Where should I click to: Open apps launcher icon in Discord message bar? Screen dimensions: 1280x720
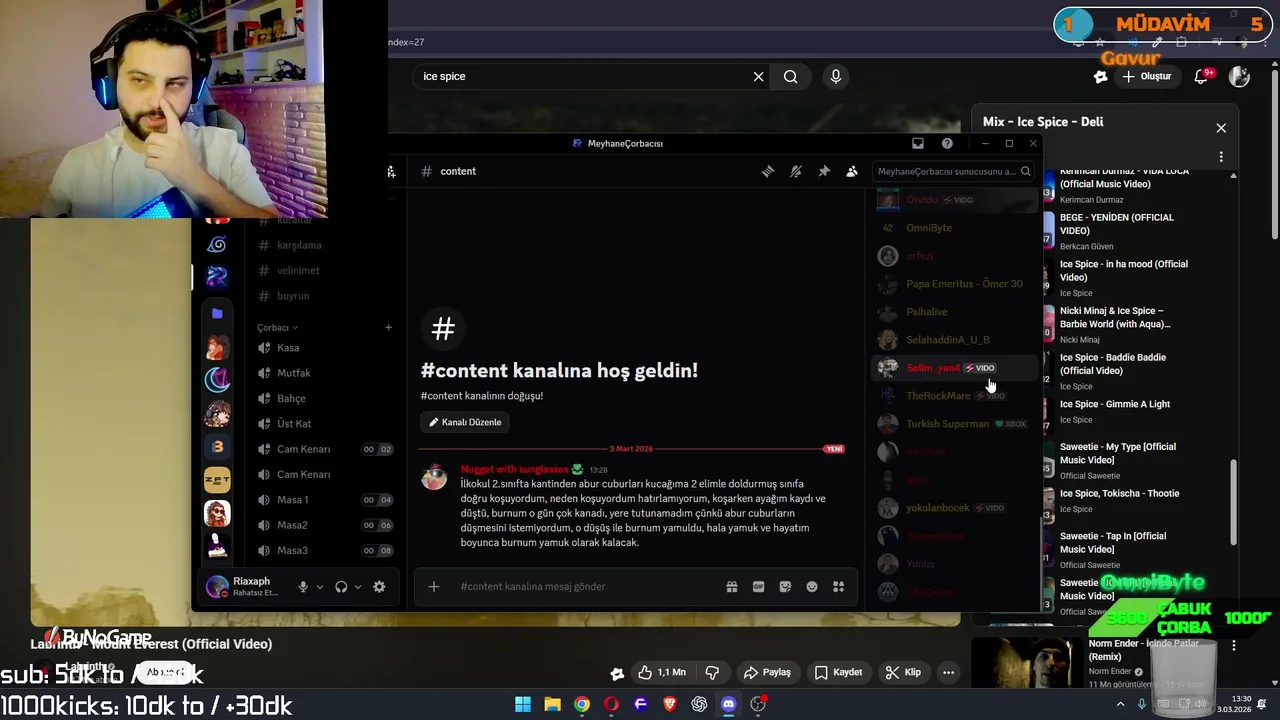[839, 587]
